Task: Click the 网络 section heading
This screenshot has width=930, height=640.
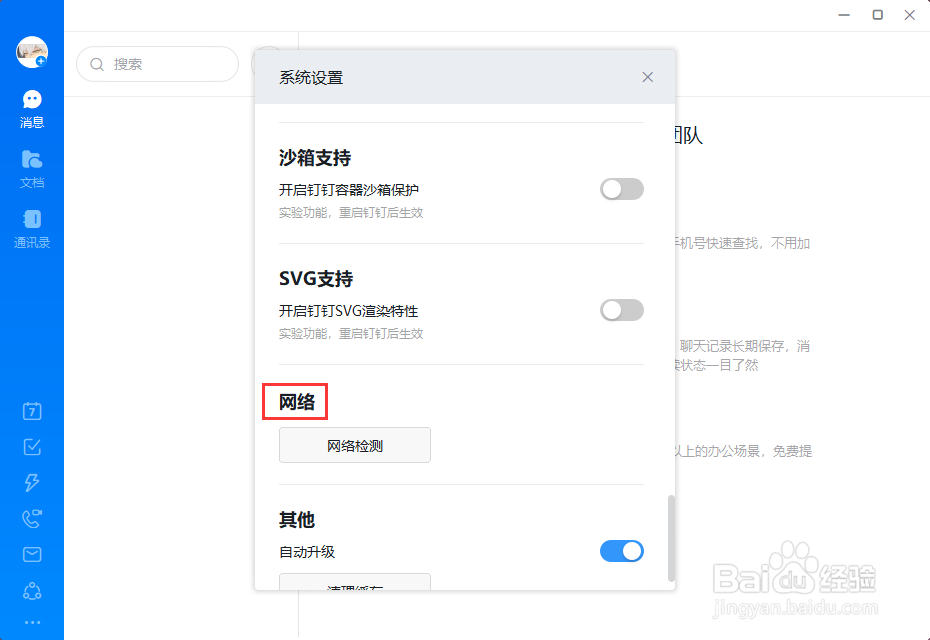Action: [x=297, y=402]
